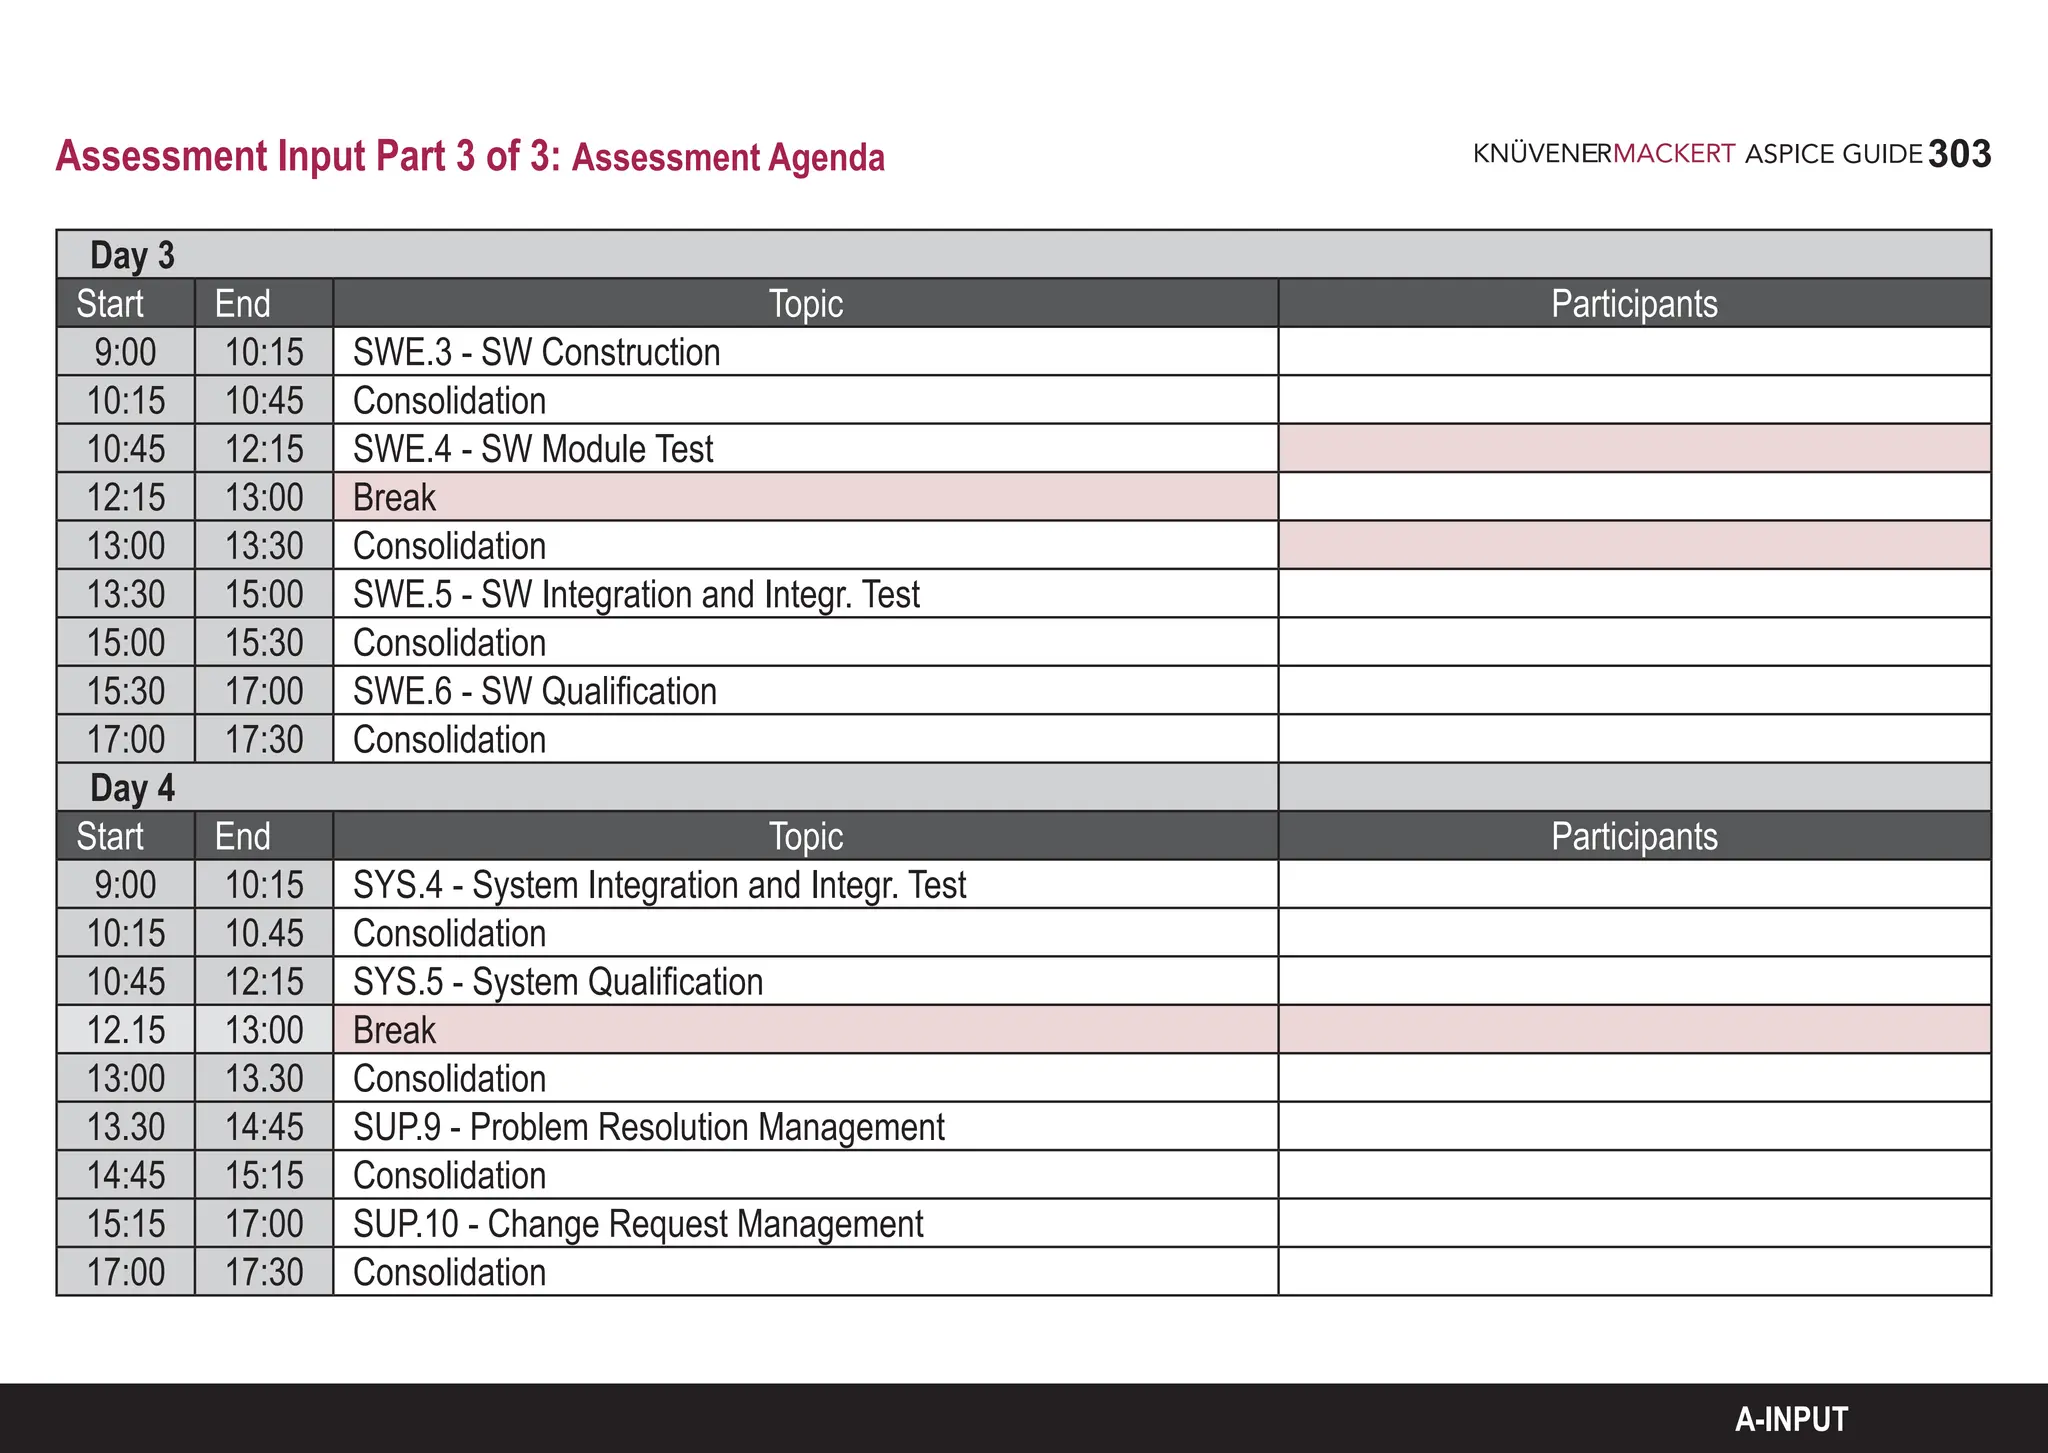Click the empty Participants cell for SWE.3
The height and width of the screenshot is (1453, 2048).
[x=1635, y=352]
